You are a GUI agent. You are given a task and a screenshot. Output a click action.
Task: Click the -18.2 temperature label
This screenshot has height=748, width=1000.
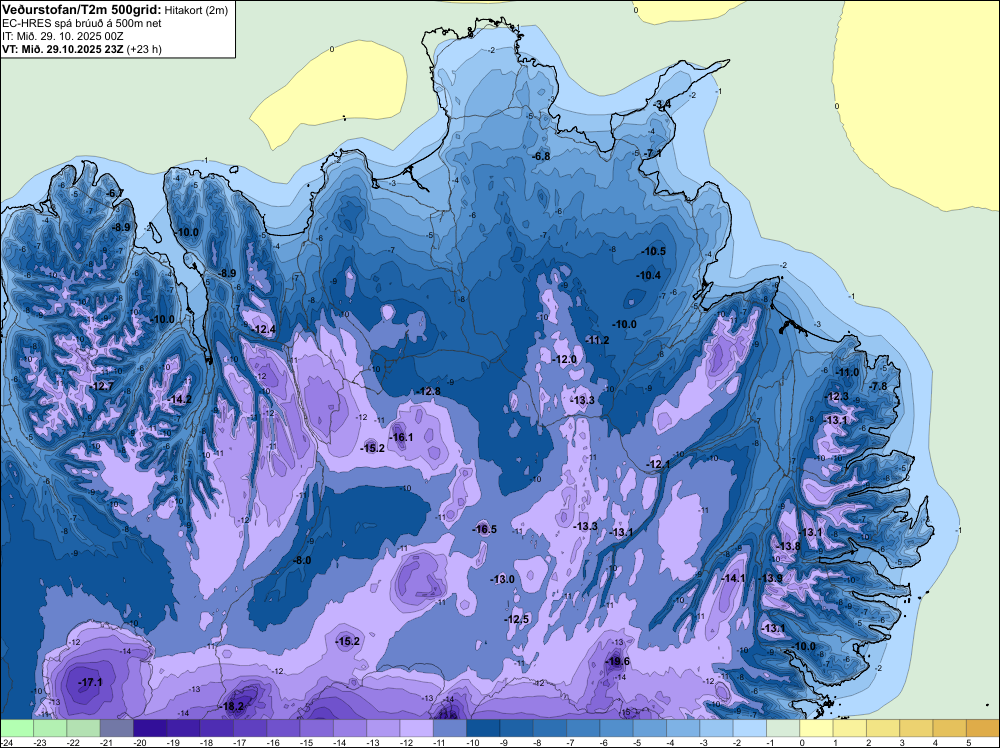point(232,707)
